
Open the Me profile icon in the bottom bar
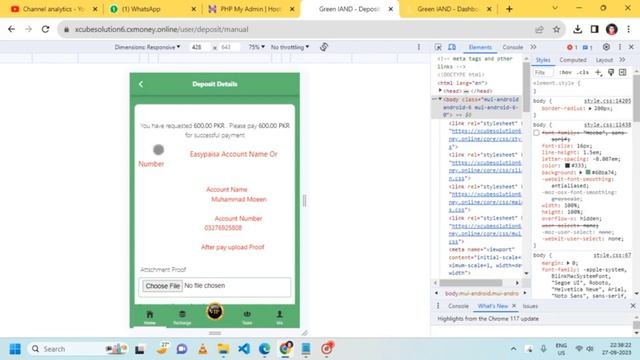pyautogui.click(x=280, y=317)
